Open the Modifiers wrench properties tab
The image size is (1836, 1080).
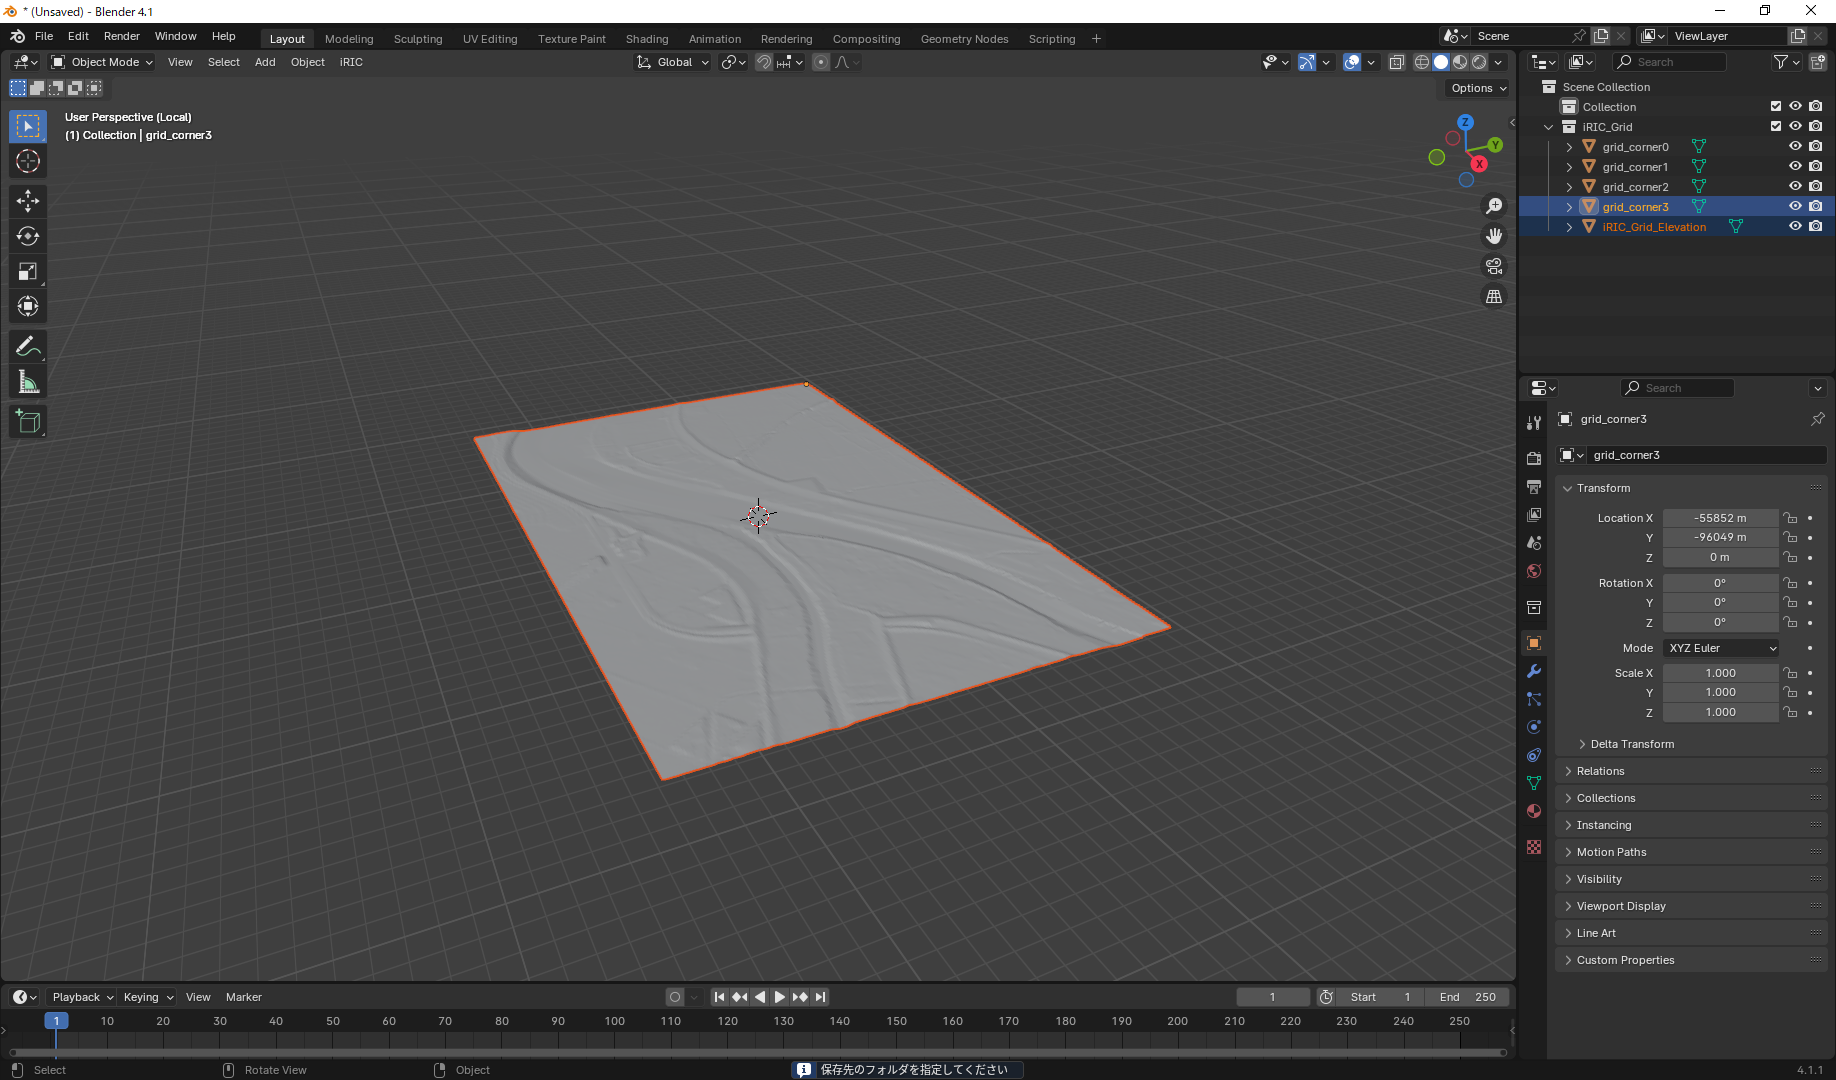point(1534,671)
